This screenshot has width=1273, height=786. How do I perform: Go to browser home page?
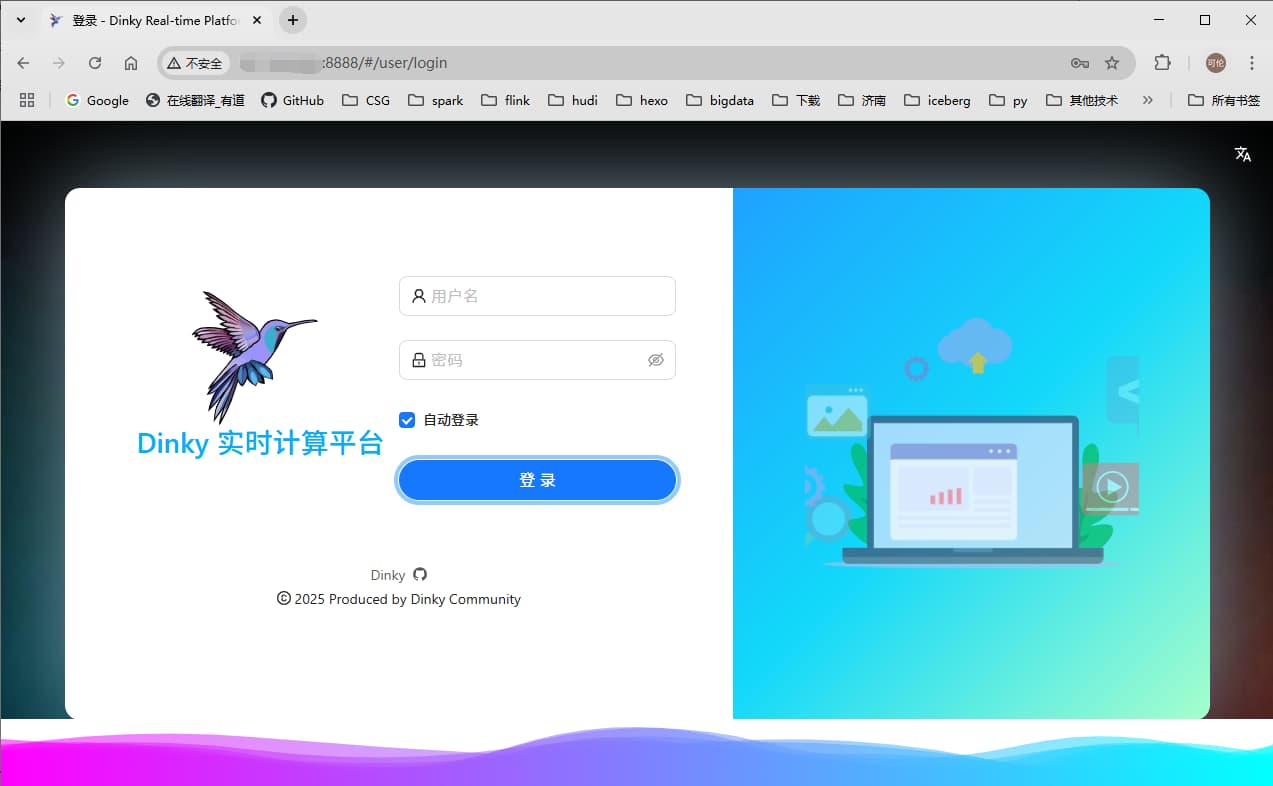(x=131, y=63)
